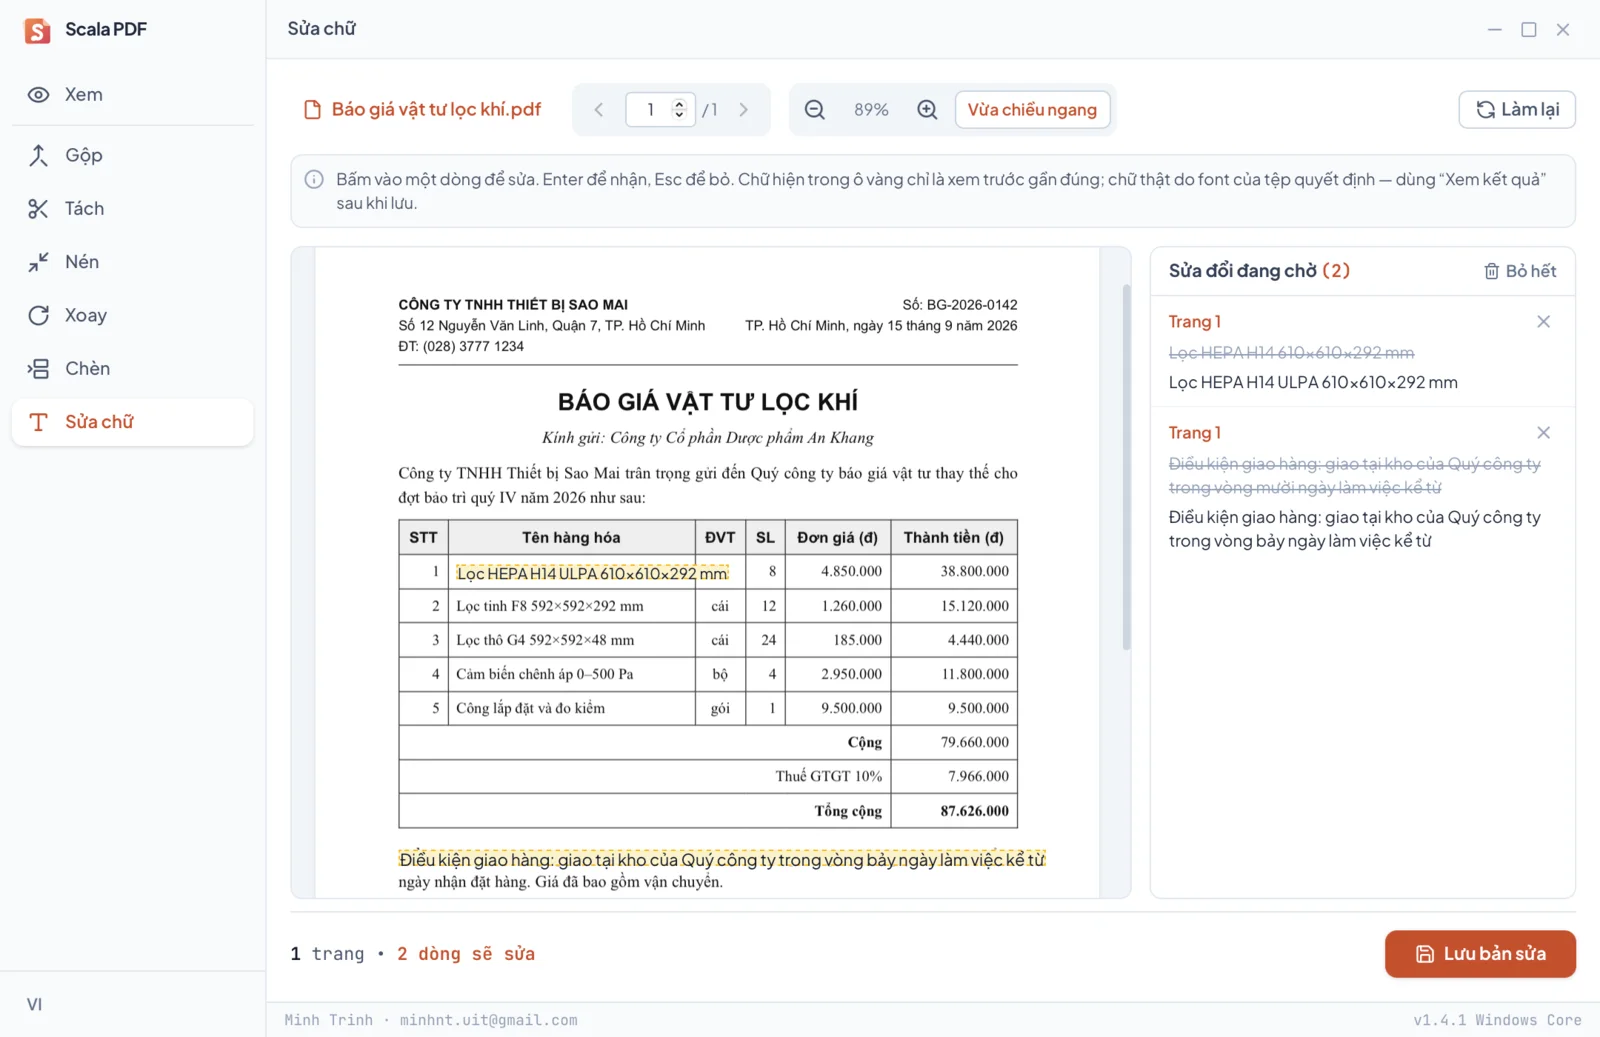Viewport: 1600px width, 1037px height.
Task: Open the Tách split tool
Action: [x=132, y=208]
